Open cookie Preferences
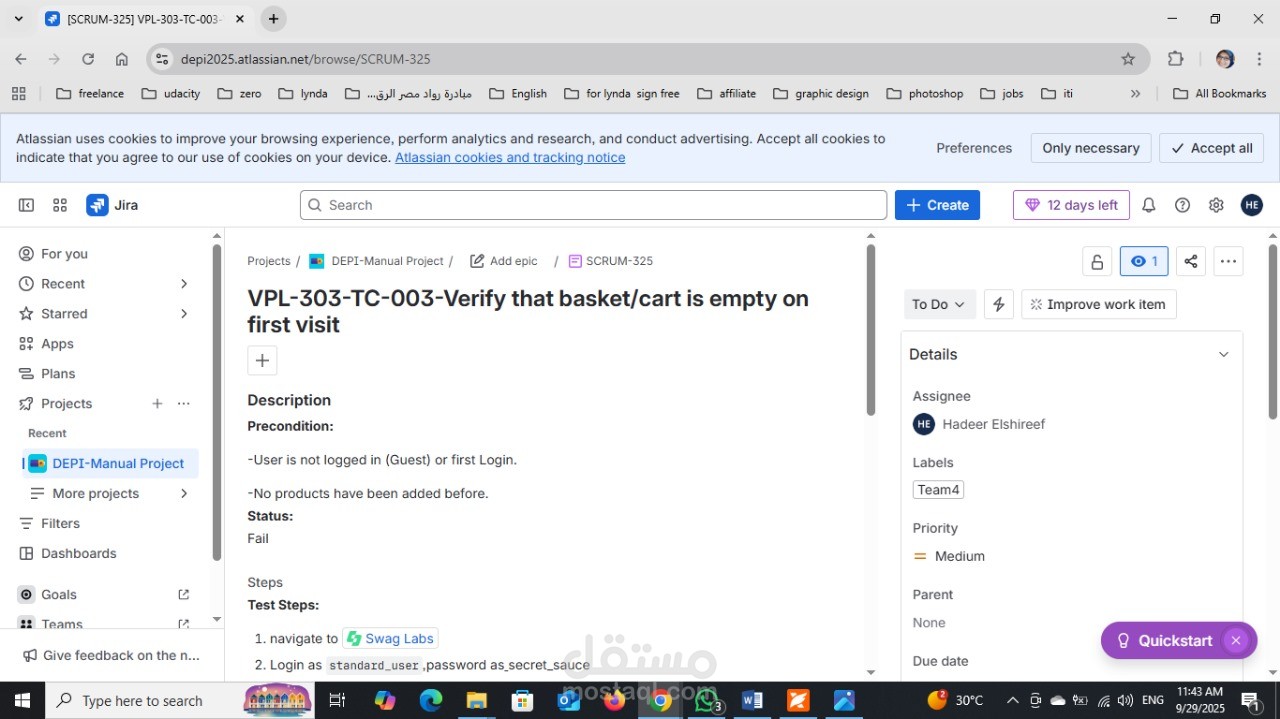1280x719 pixels. 974,148
